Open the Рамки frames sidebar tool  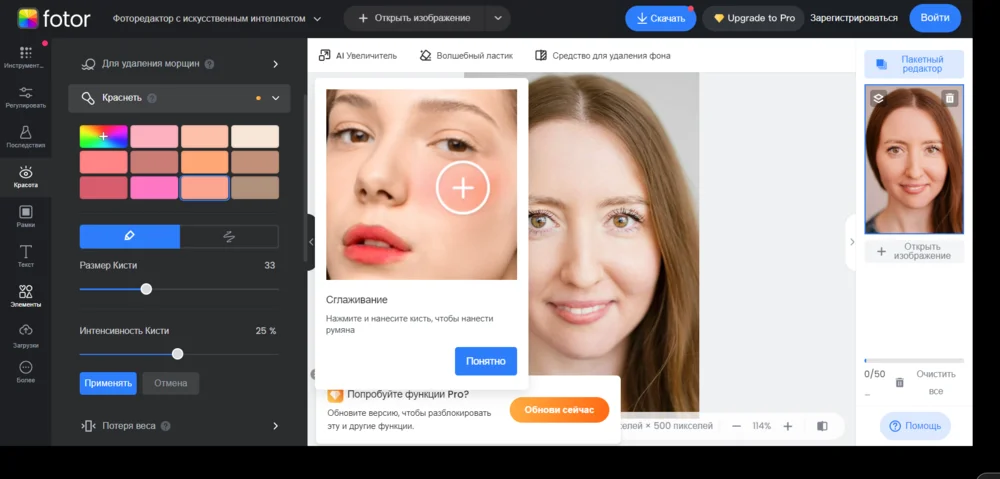coord(26,216)
